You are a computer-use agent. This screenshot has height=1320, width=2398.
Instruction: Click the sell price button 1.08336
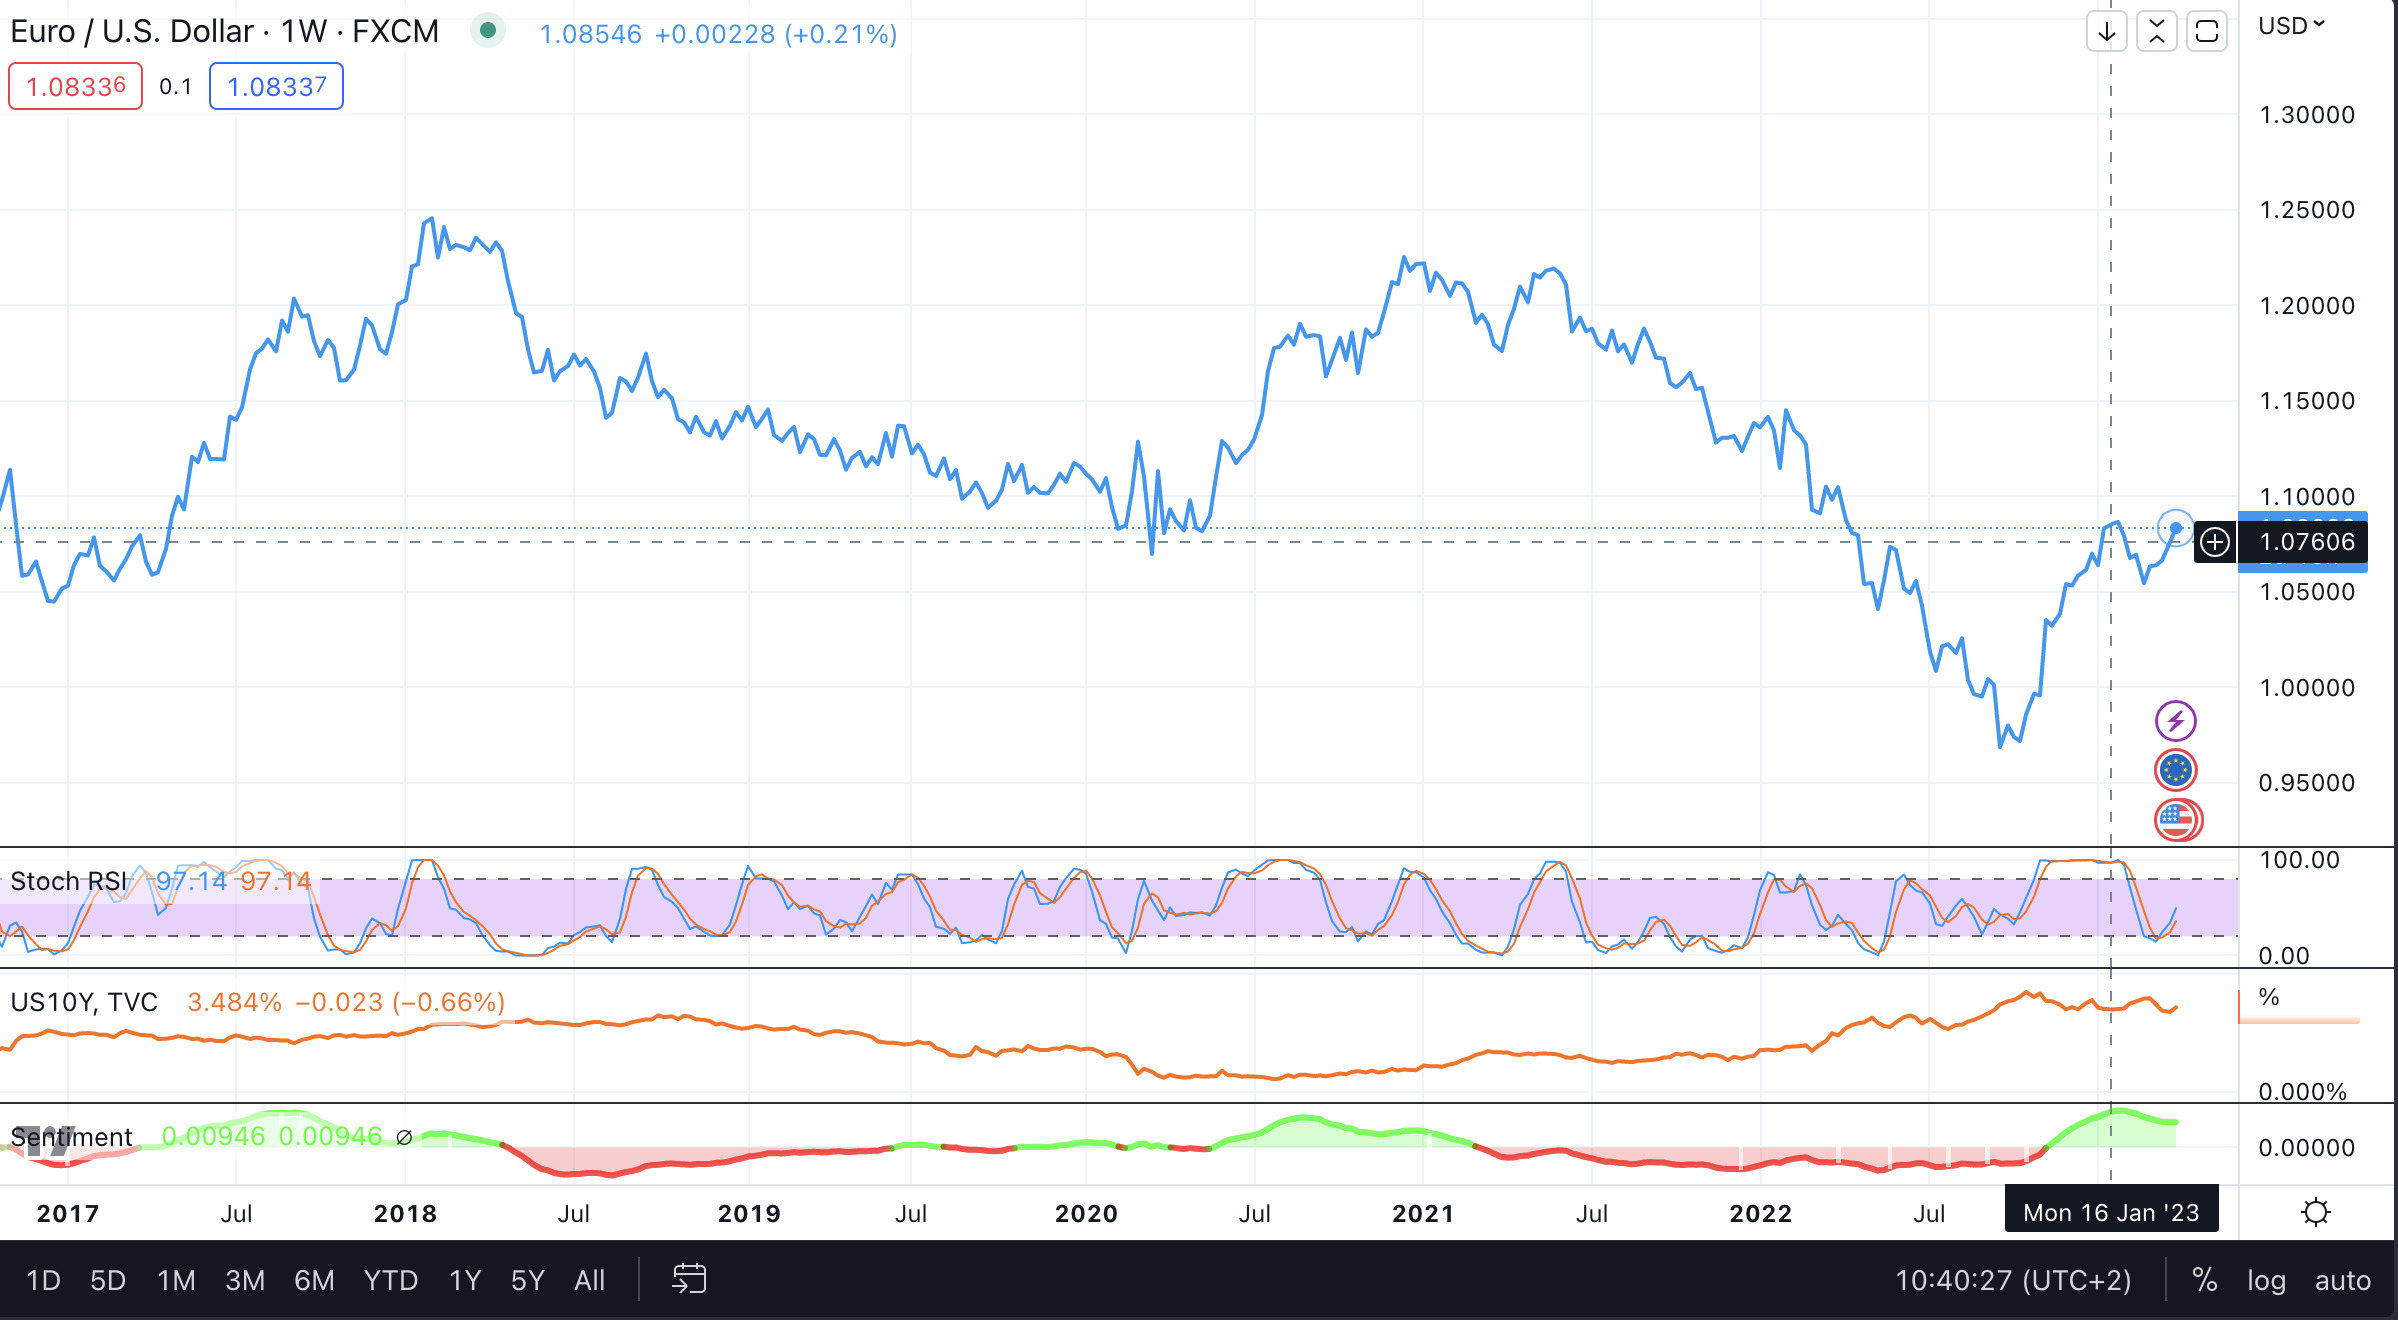coord(74,87)
